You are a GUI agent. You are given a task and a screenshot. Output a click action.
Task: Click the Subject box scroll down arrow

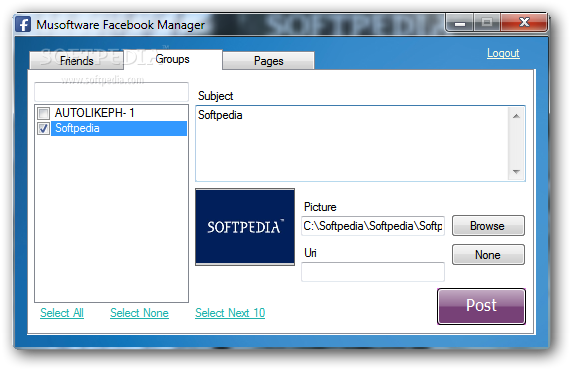(516, 172)
